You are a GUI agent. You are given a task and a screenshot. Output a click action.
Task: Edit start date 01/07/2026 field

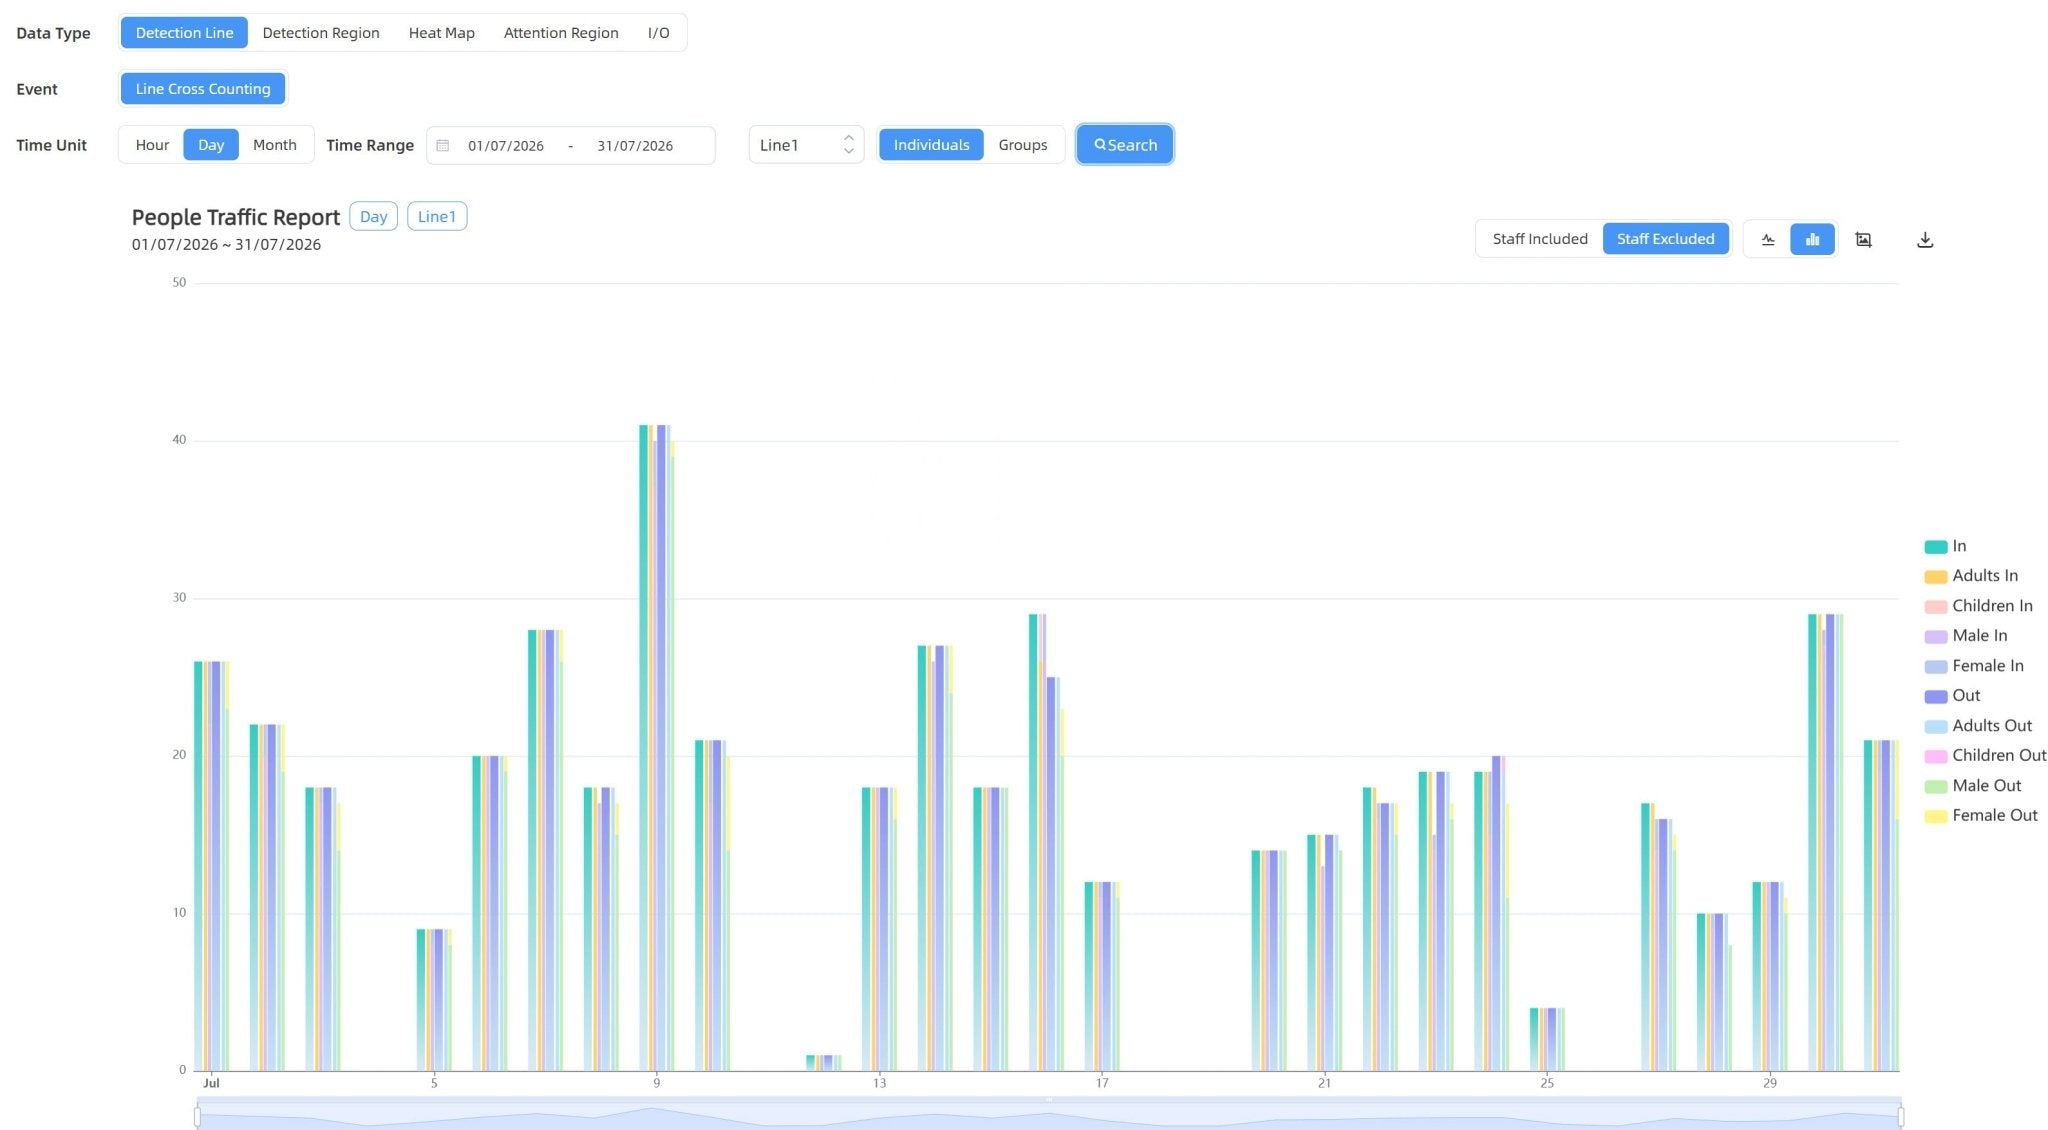[x=506, y=146]
